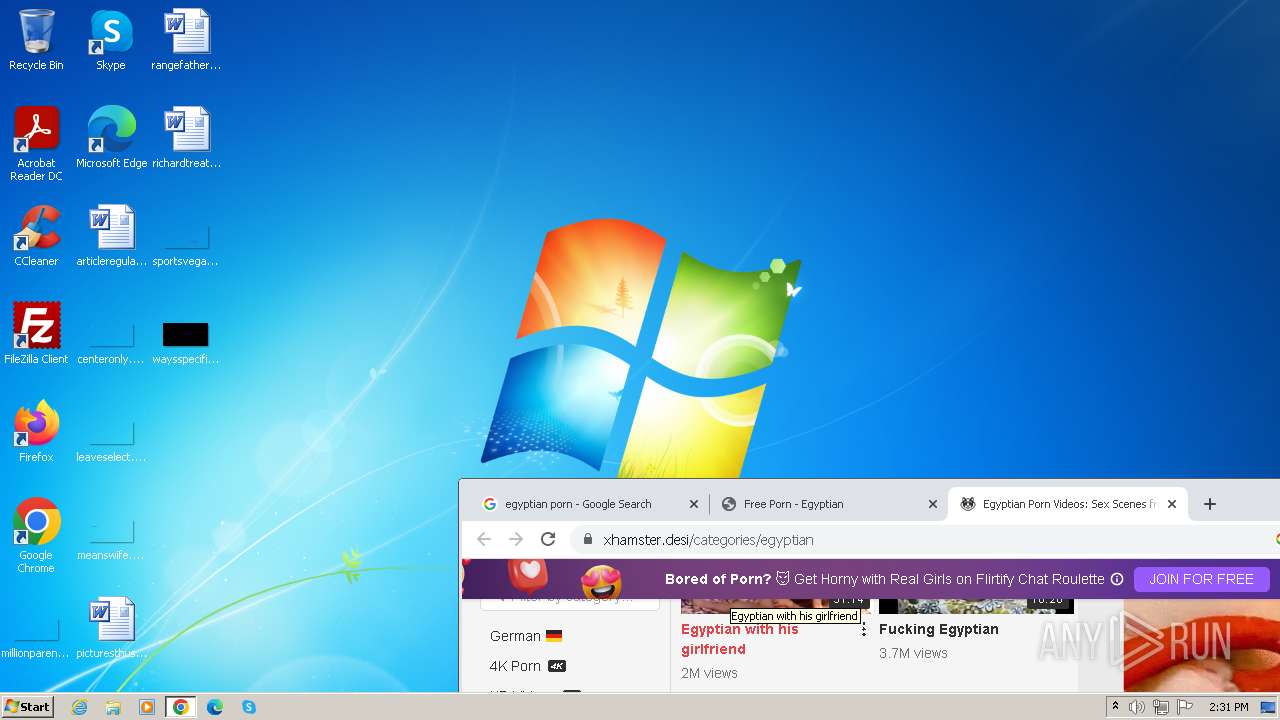Click the taskbar clock showing 2:31 PM
This screenshot has width=1280, height=720.
click(x=1228, y=707)
